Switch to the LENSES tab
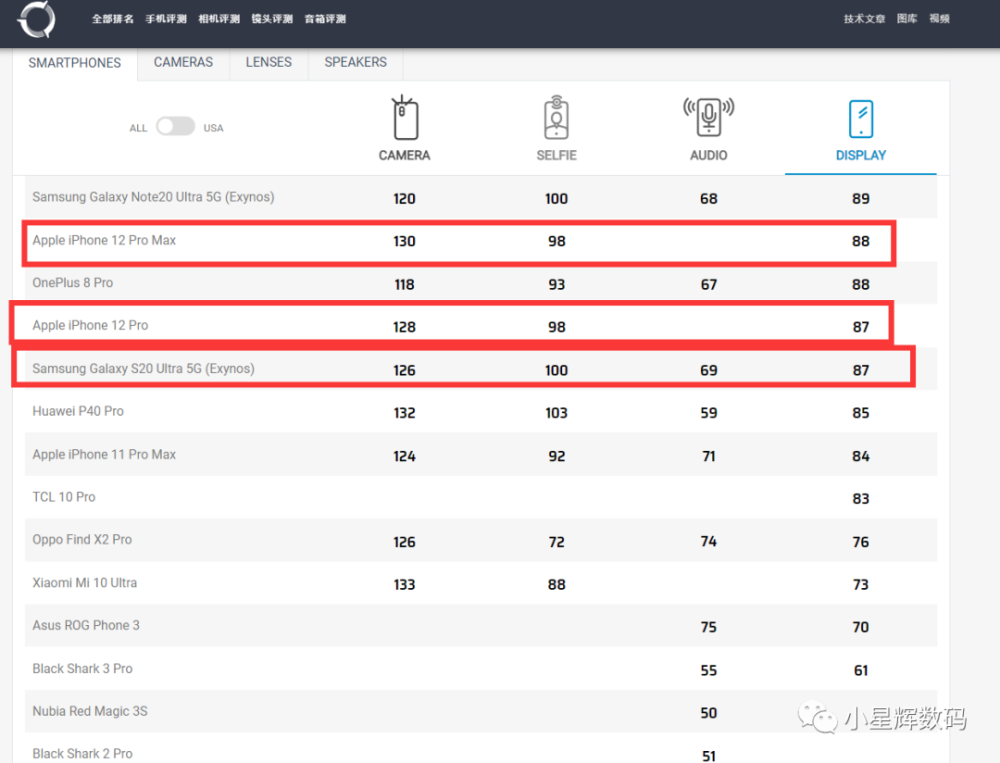 [268, 62]
